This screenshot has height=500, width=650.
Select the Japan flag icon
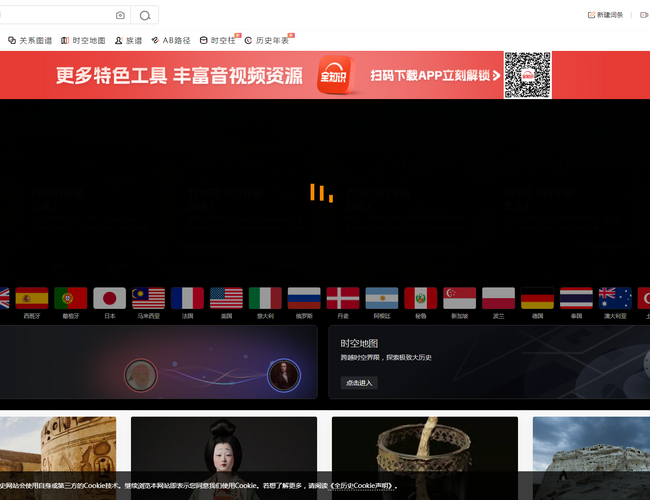coord(110,298)
